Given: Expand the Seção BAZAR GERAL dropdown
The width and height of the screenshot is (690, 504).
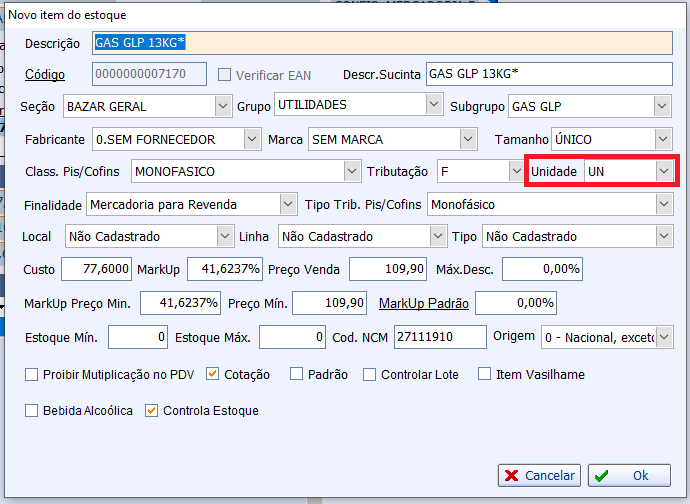Looking at the screenshot, I should pyautogui.click(x=222, y=106).
